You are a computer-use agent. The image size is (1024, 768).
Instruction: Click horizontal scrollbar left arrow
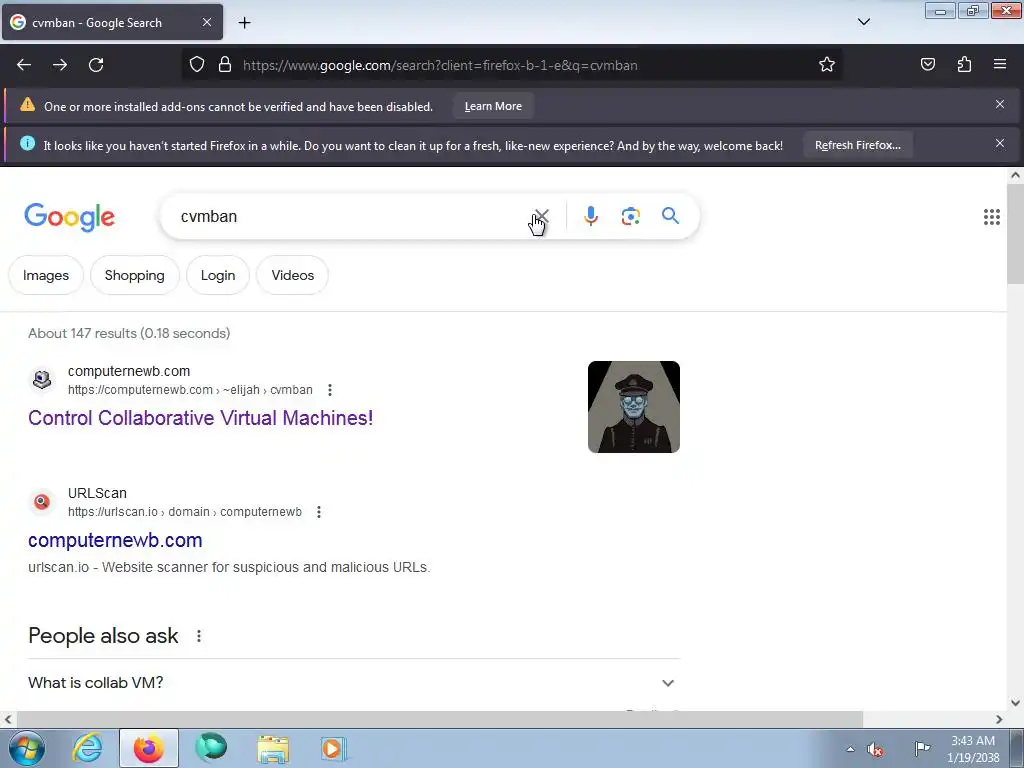click(x=8, y=719)
